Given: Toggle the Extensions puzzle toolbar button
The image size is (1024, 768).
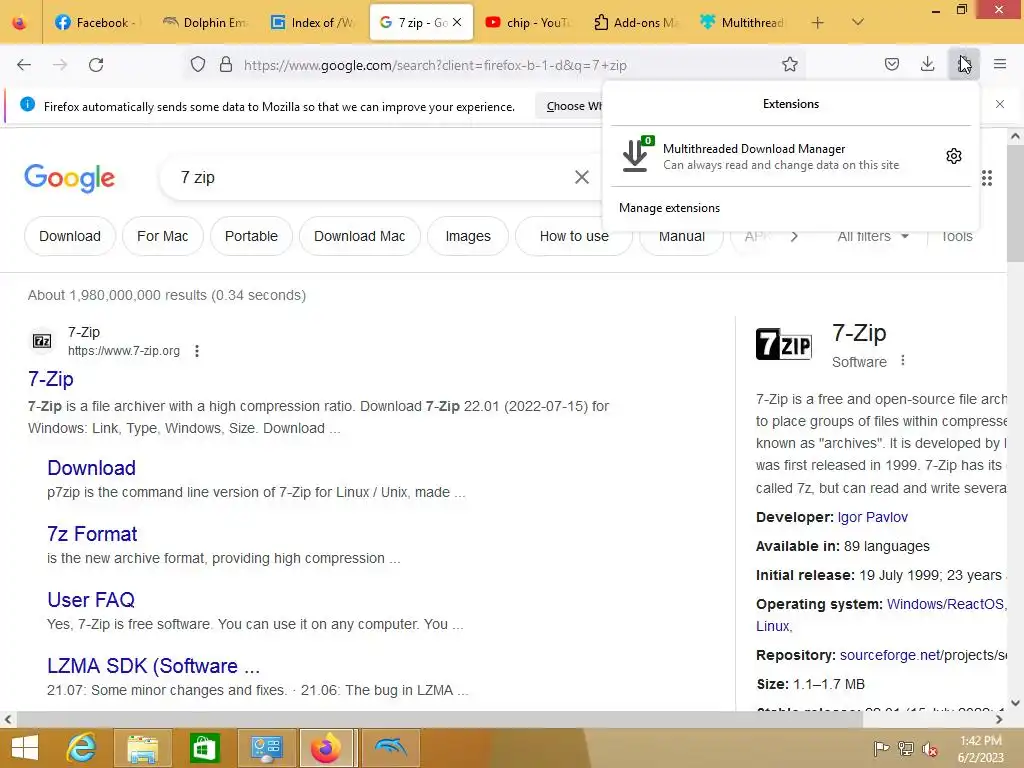Looking at the screenshot, I should click(964, 64).
